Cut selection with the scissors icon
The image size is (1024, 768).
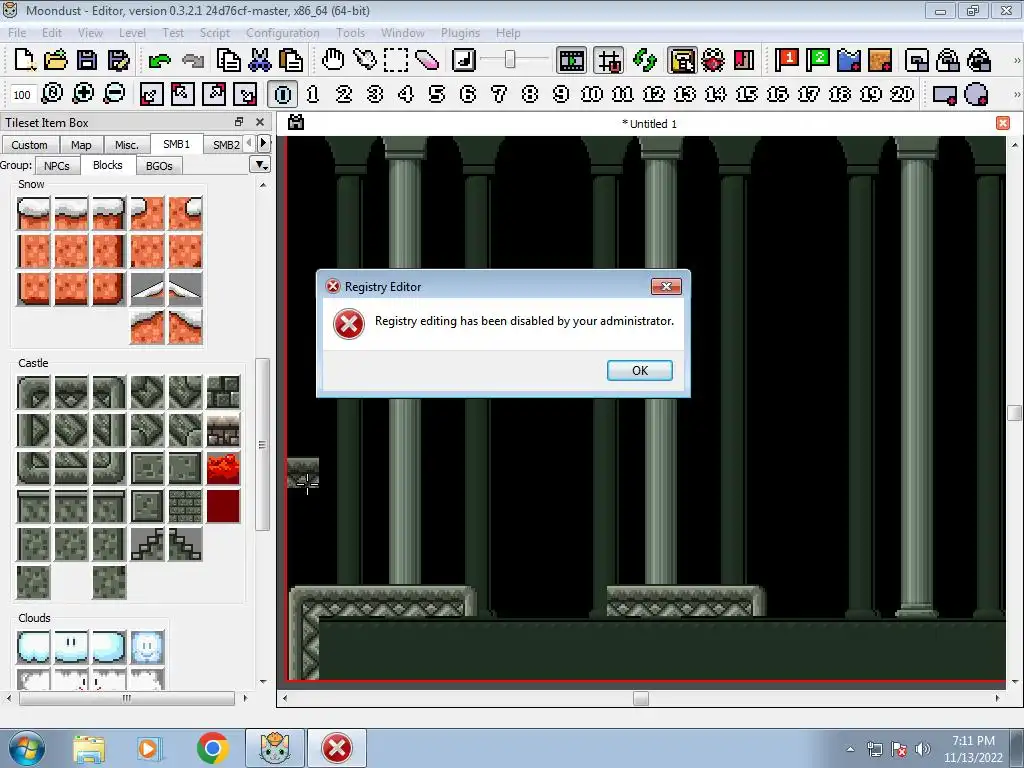tap(260, 60)
